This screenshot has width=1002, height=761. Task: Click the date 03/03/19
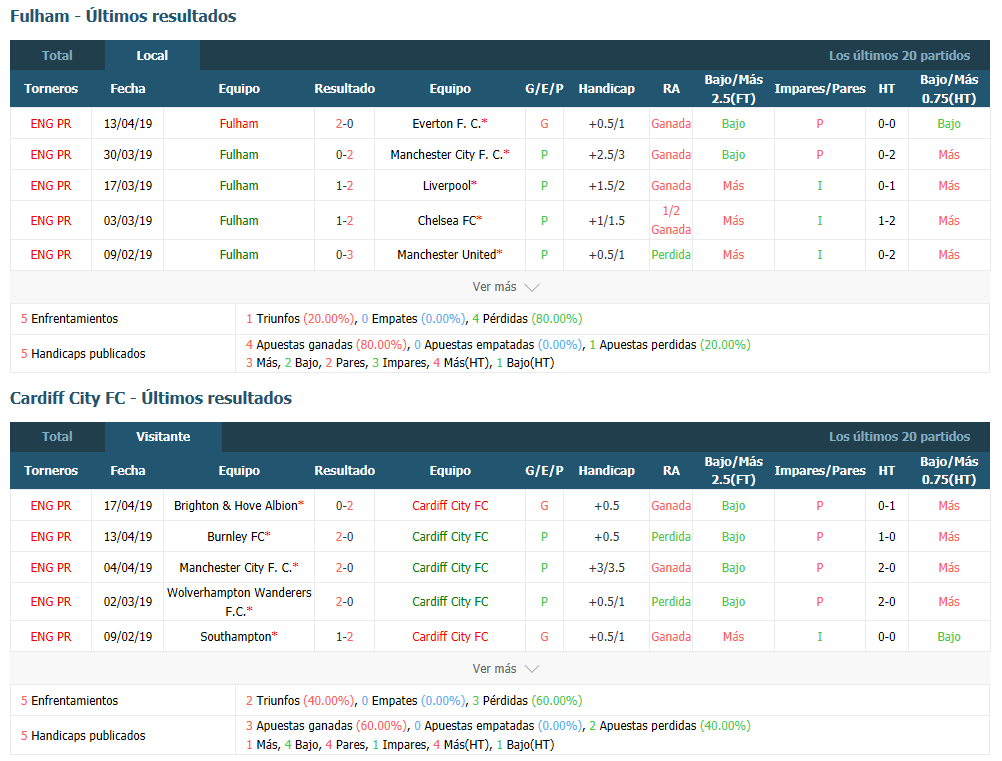tap(128, 220)
